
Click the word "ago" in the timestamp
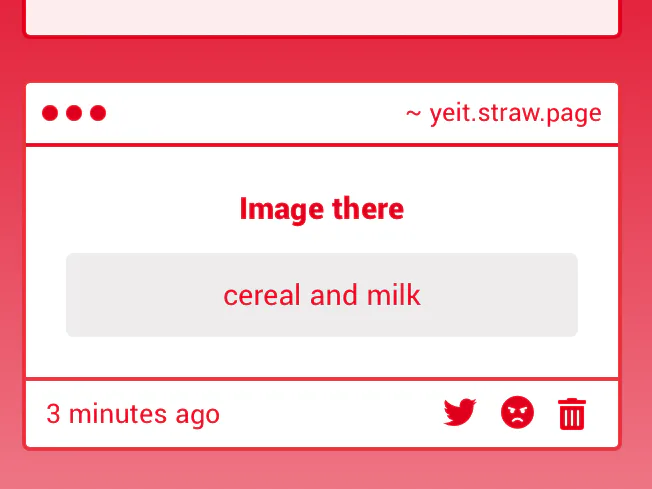198,416
